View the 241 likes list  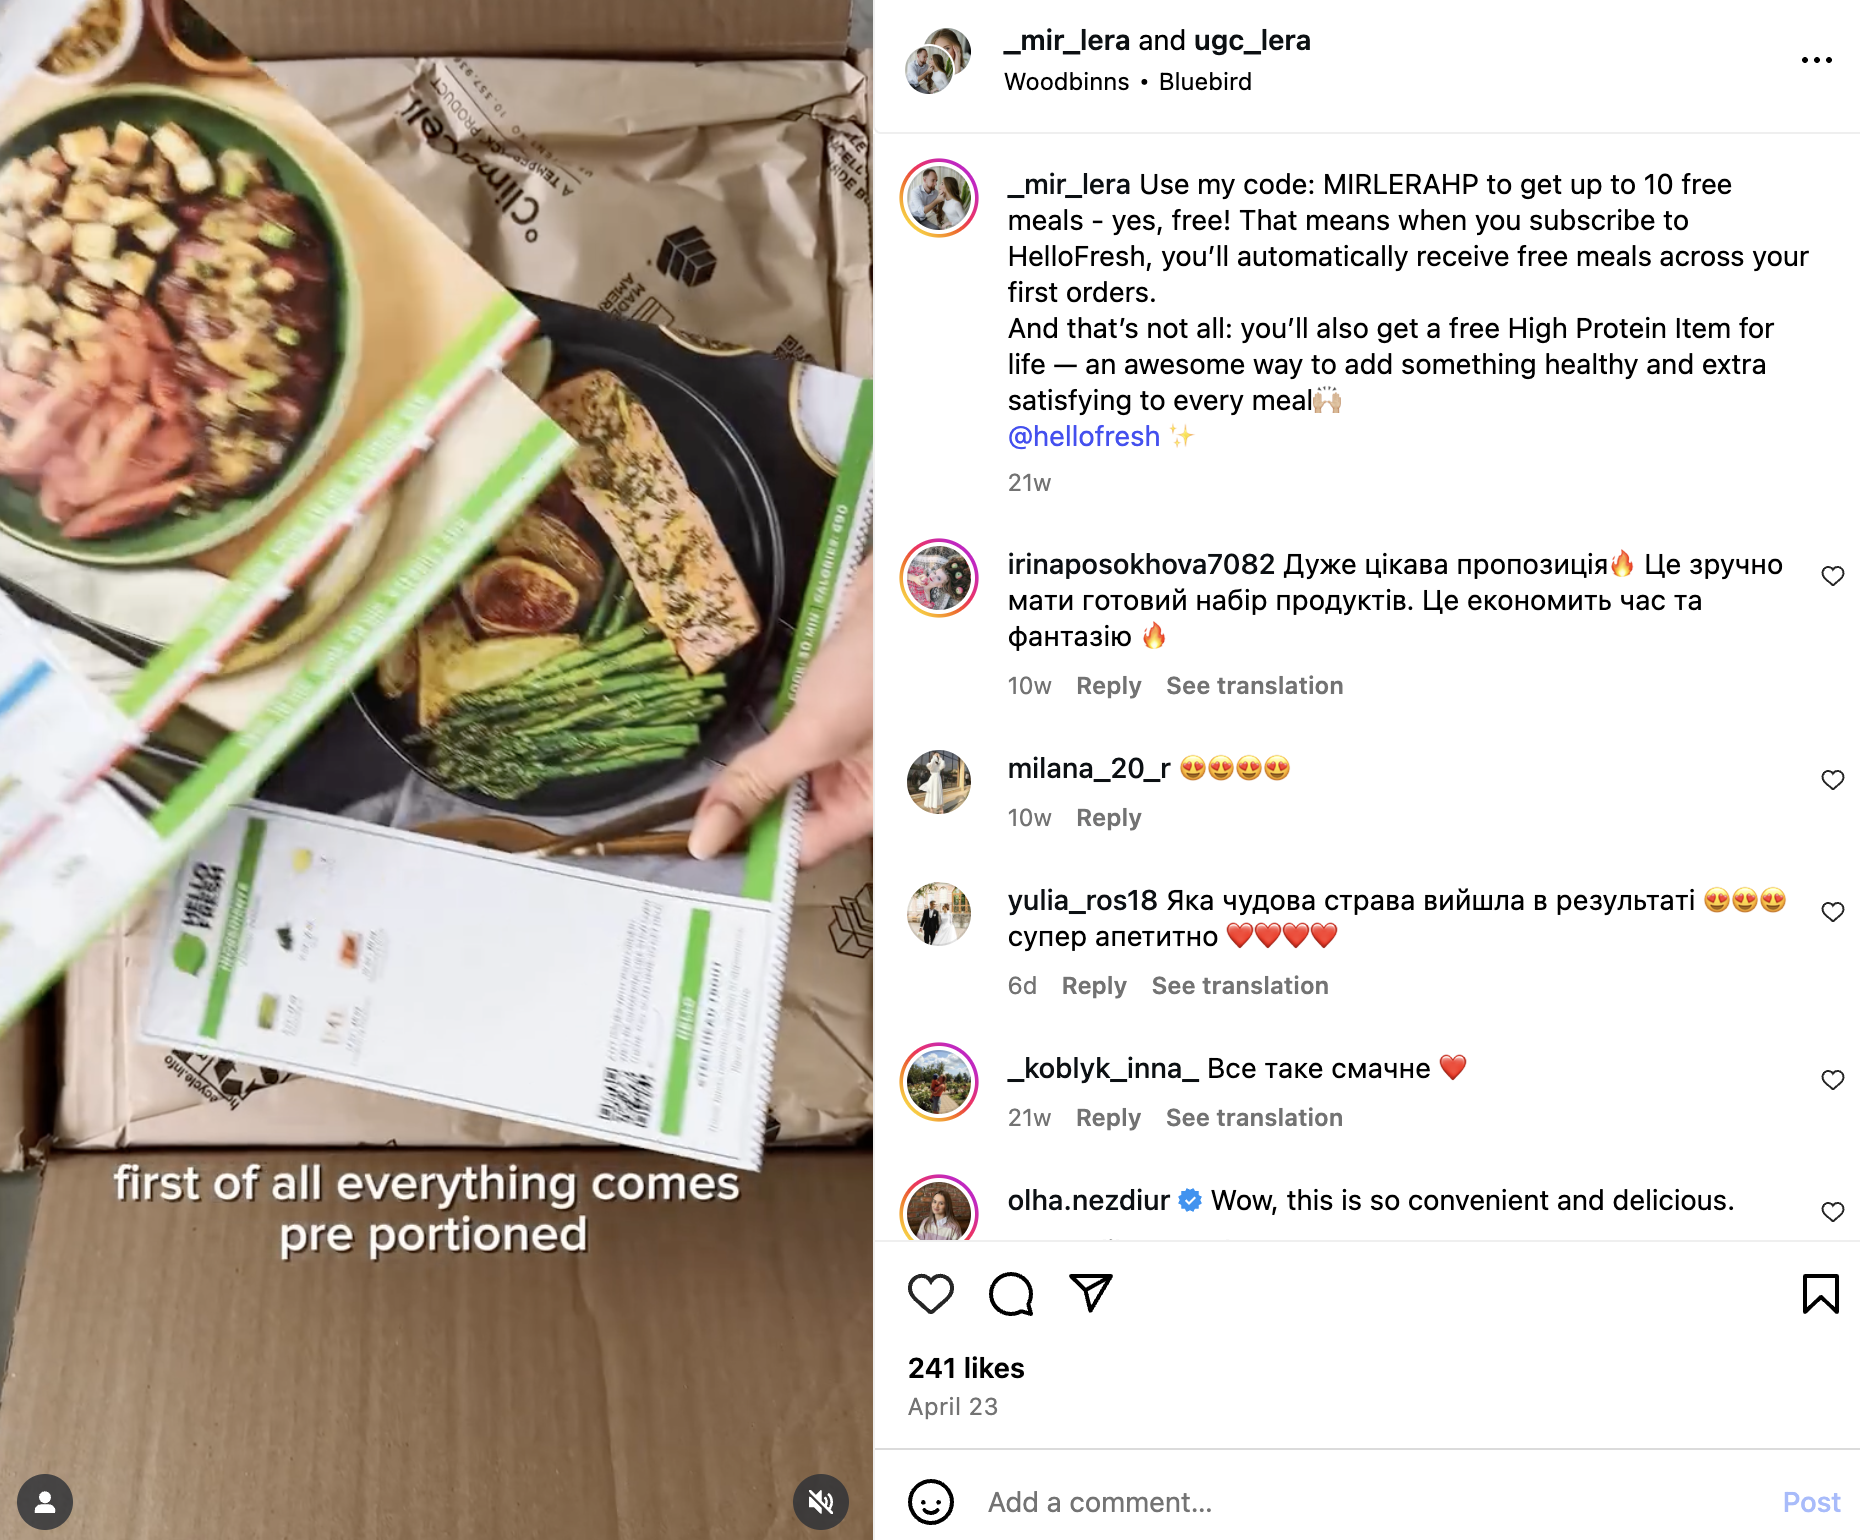pyautogui.click(x=966, y=1368)
